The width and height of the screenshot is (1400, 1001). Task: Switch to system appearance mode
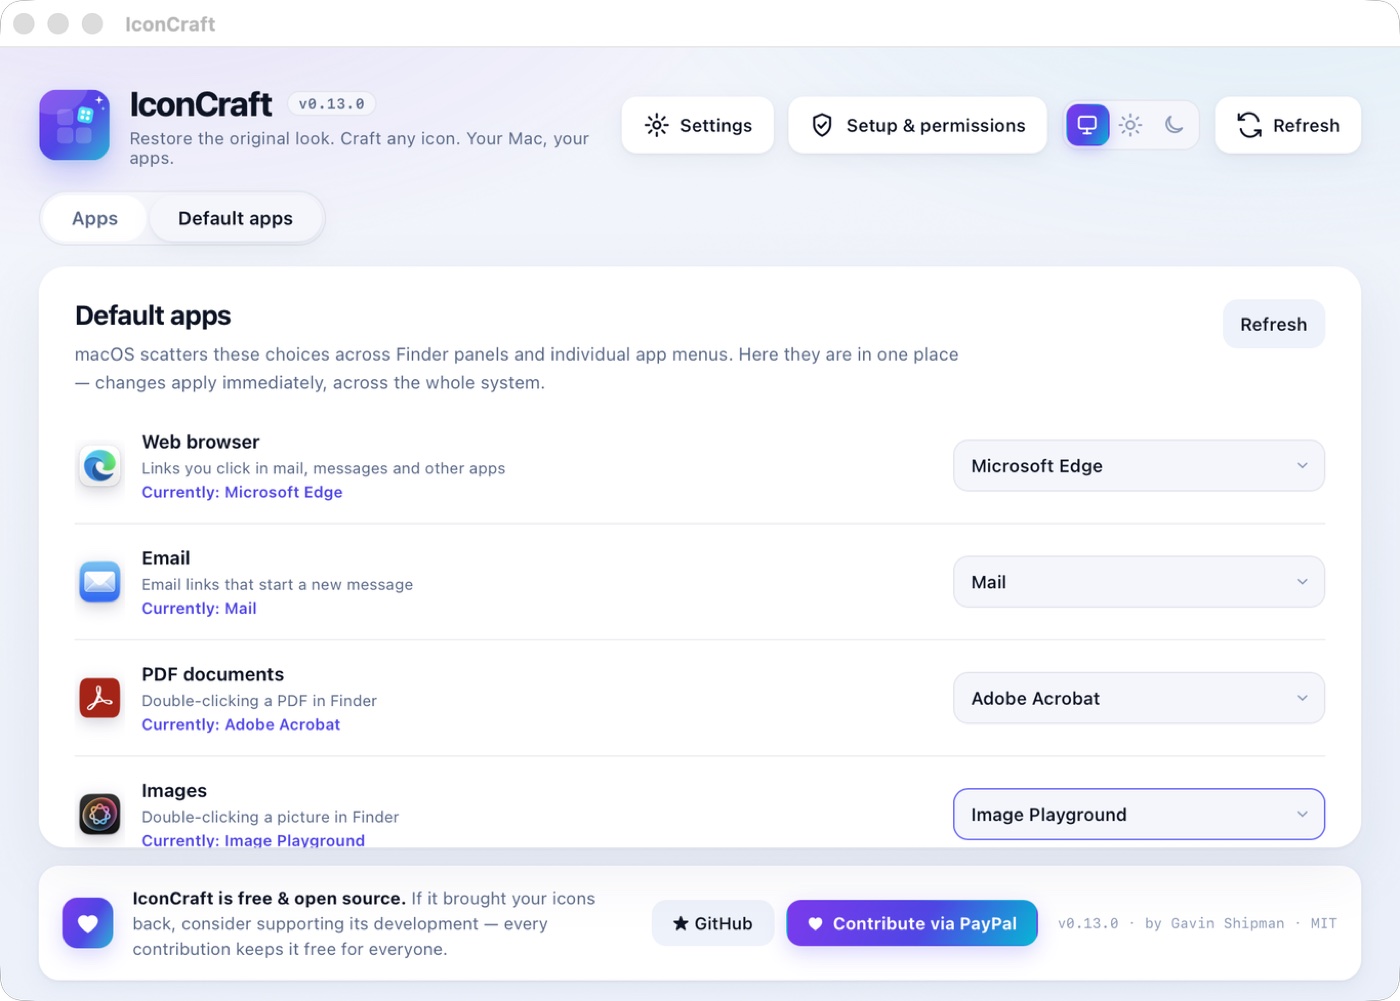pos(1087,125)
